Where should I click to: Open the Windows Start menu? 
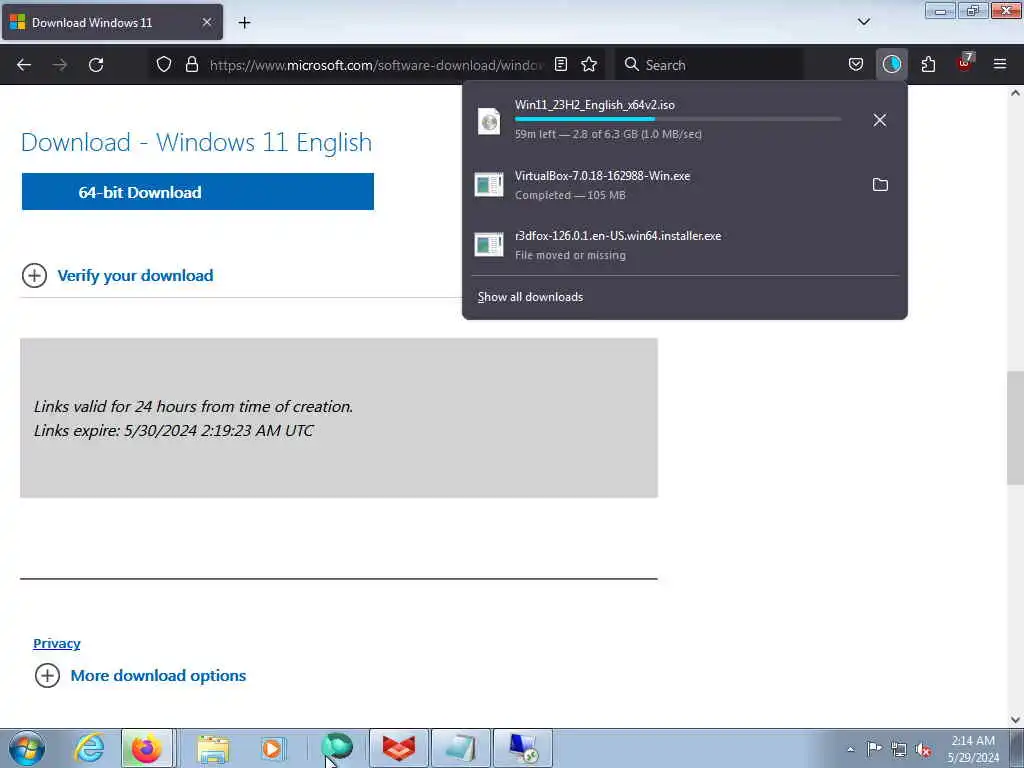[27, 748]
